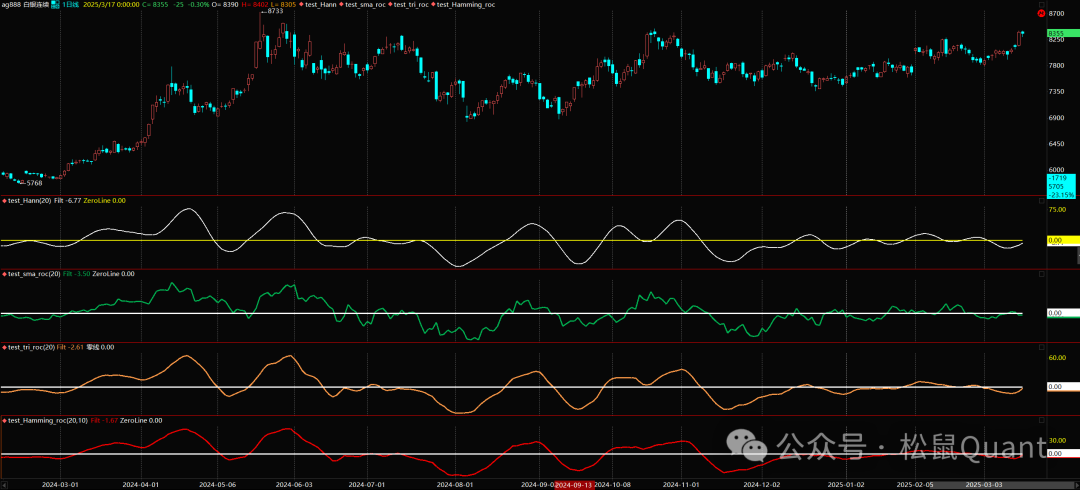Click the diamond icon of test_Hann(20) panel
This screenshot has width=1080, height=490.
(4, 201)
